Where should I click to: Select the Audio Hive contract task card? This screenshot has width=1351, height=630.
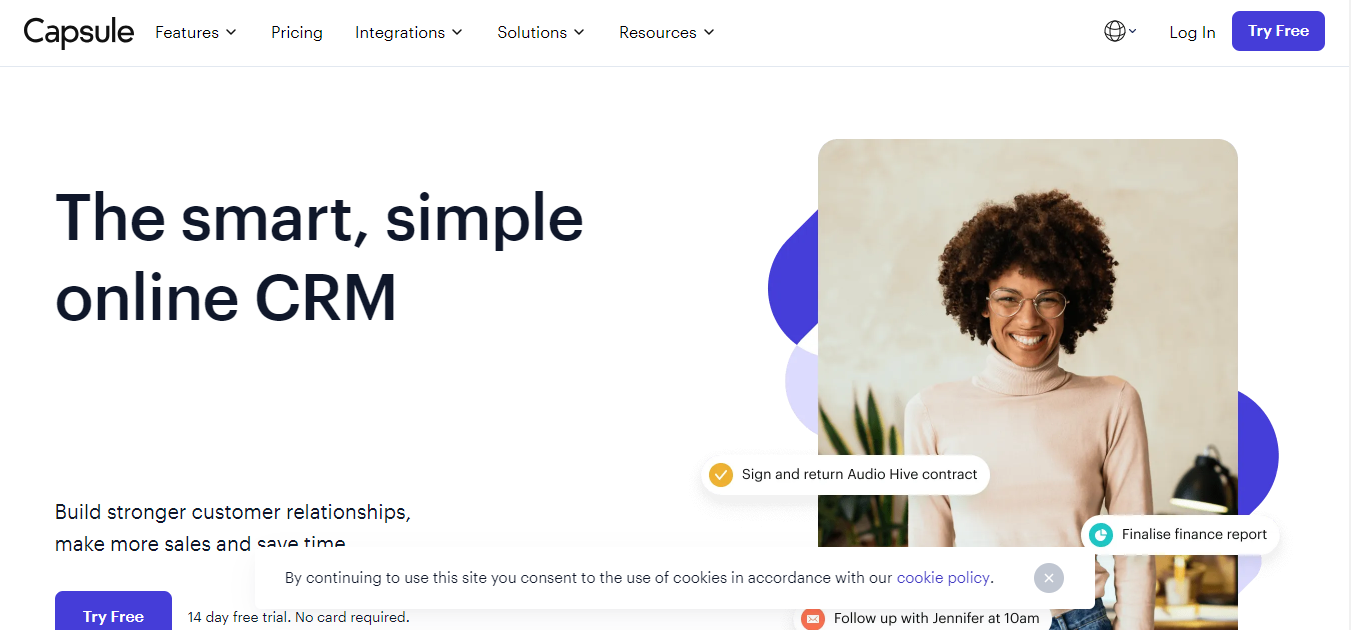click(x=845, y=475)
